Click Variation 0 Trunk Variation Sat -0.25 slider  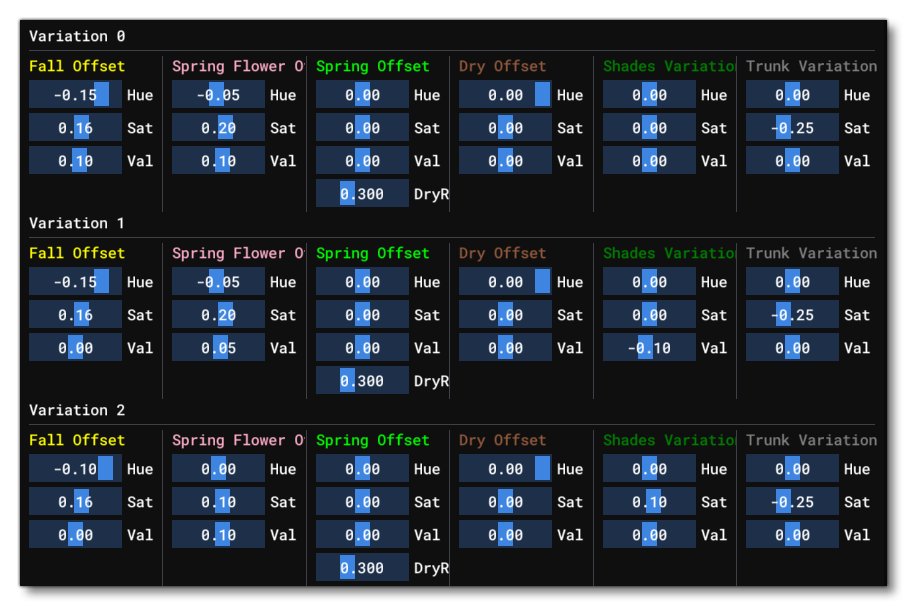pos(792,127)
